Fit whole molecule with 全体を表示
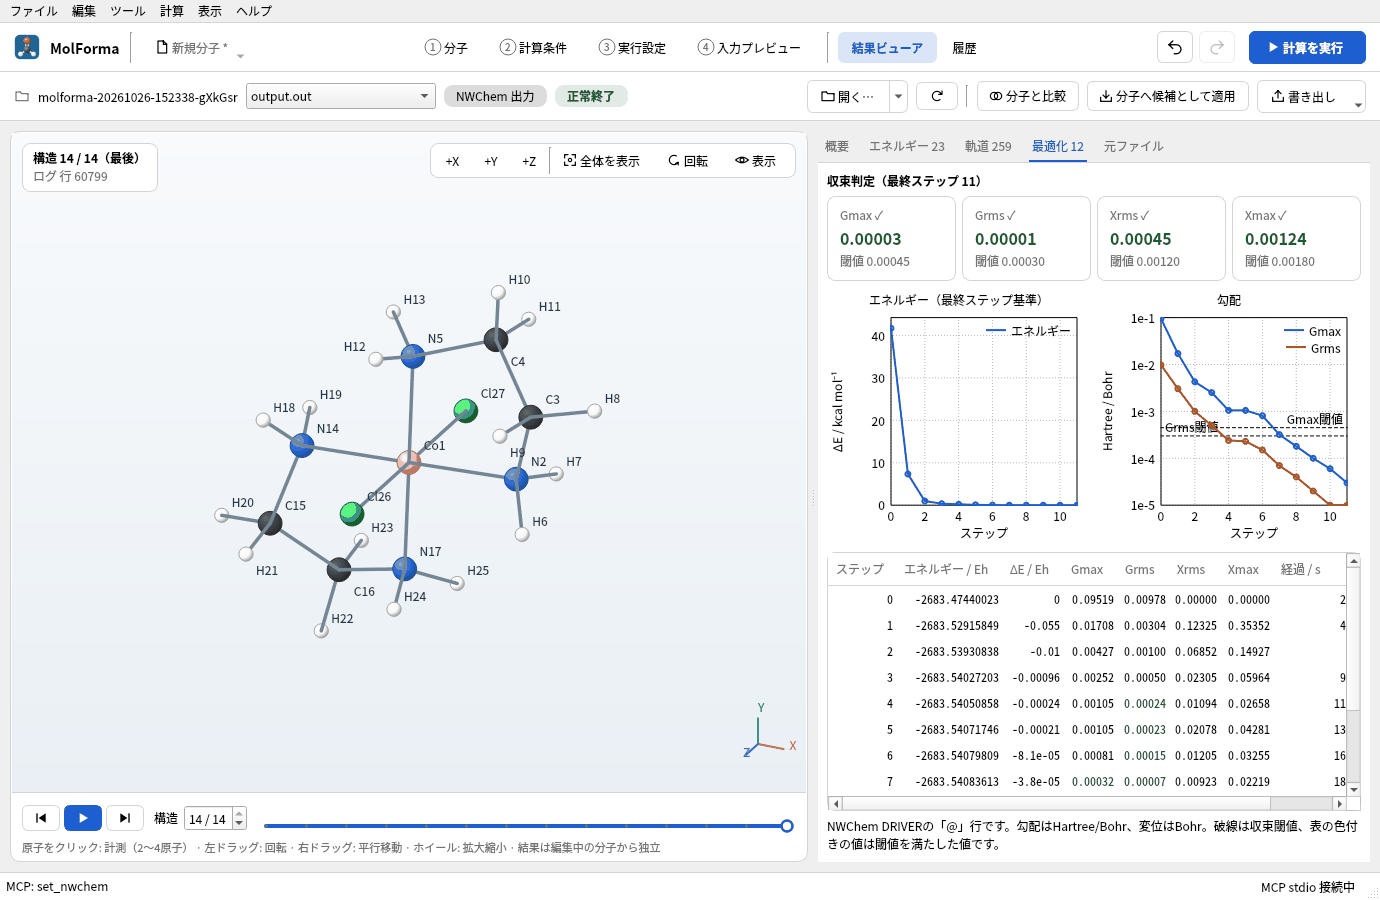The height and width of the screenshot is (900, 1380). [x=601, y=161]
